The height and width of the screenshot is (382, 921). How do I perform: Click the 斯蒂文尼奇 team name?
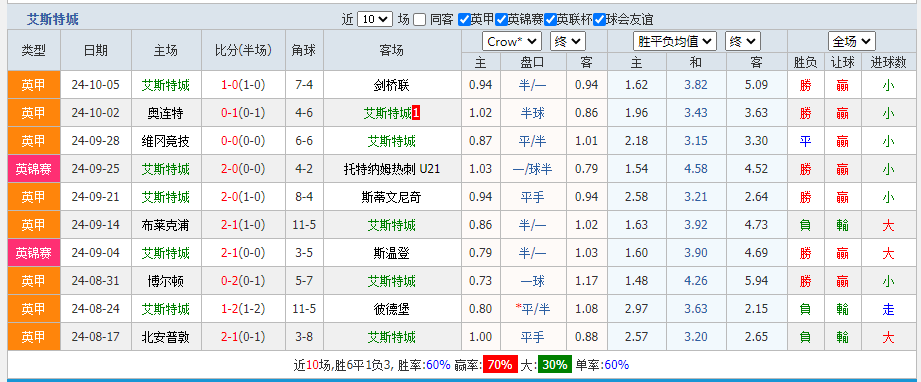pos(391,197)
